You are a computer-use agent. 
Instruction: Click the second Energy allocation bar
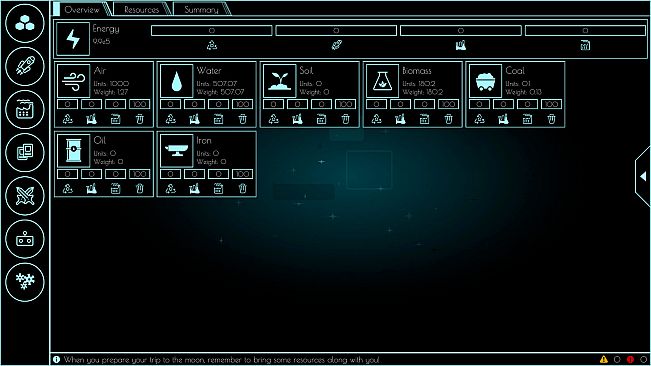pos(336,30)
